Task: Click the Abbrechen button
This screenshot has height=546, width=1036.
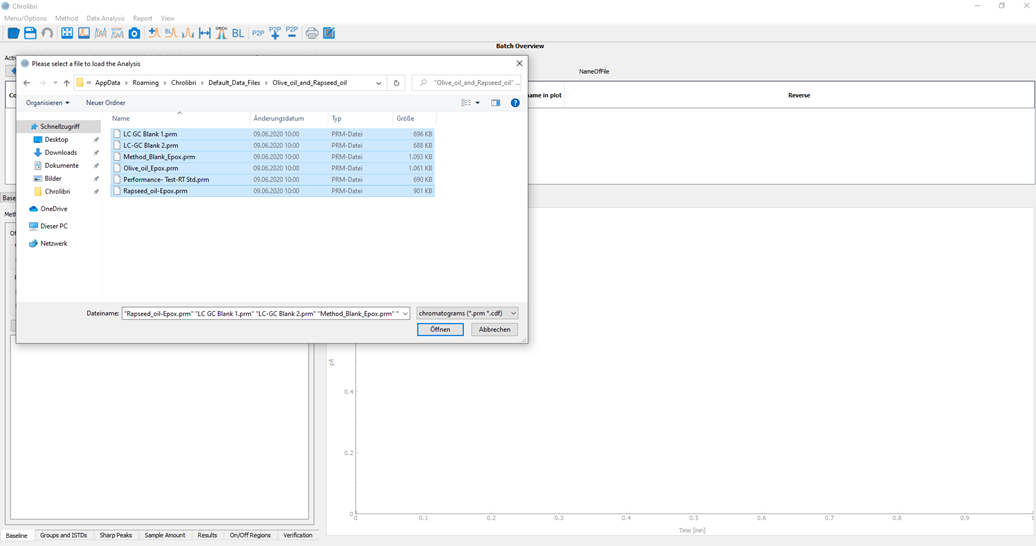Action: [494, 329]
